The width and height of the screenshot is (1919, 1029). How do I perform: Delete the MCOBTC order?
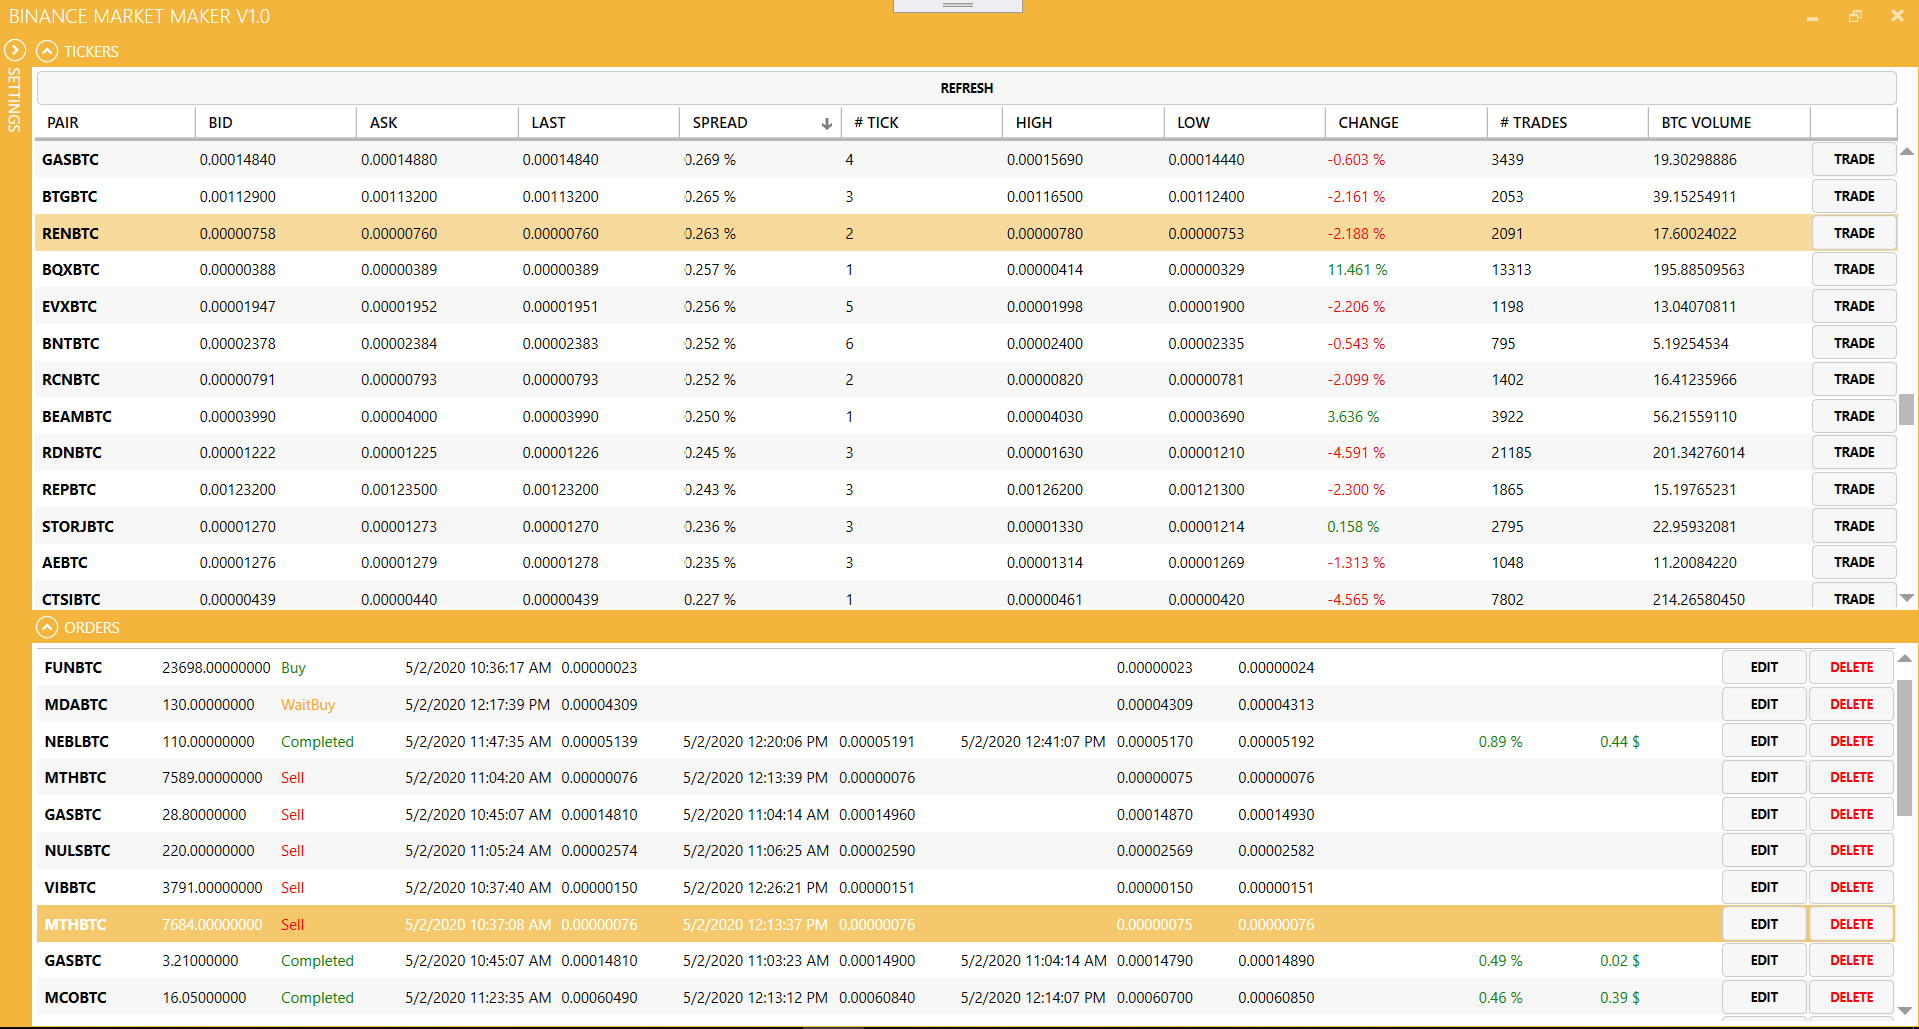1851,997
